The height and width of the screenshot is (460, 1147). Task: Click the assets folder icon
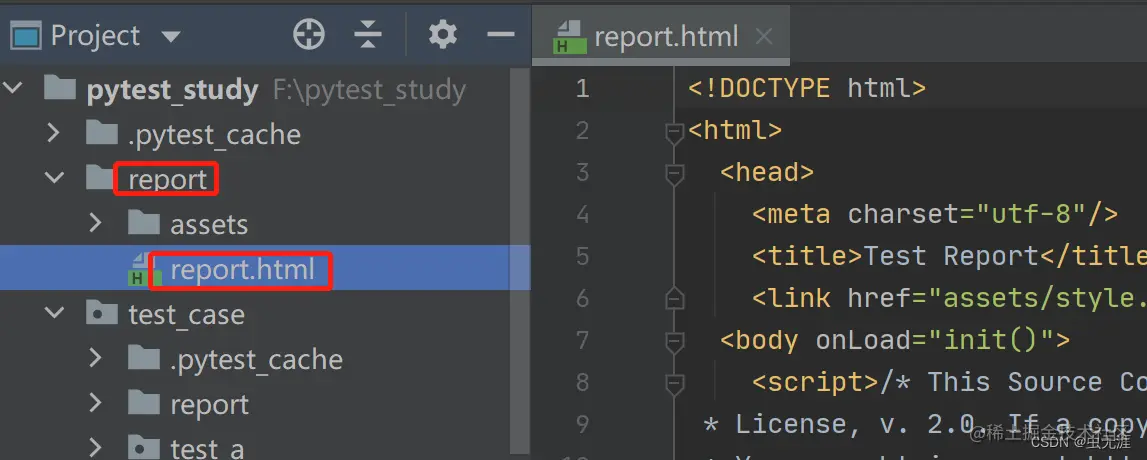(x=143, y=223)
